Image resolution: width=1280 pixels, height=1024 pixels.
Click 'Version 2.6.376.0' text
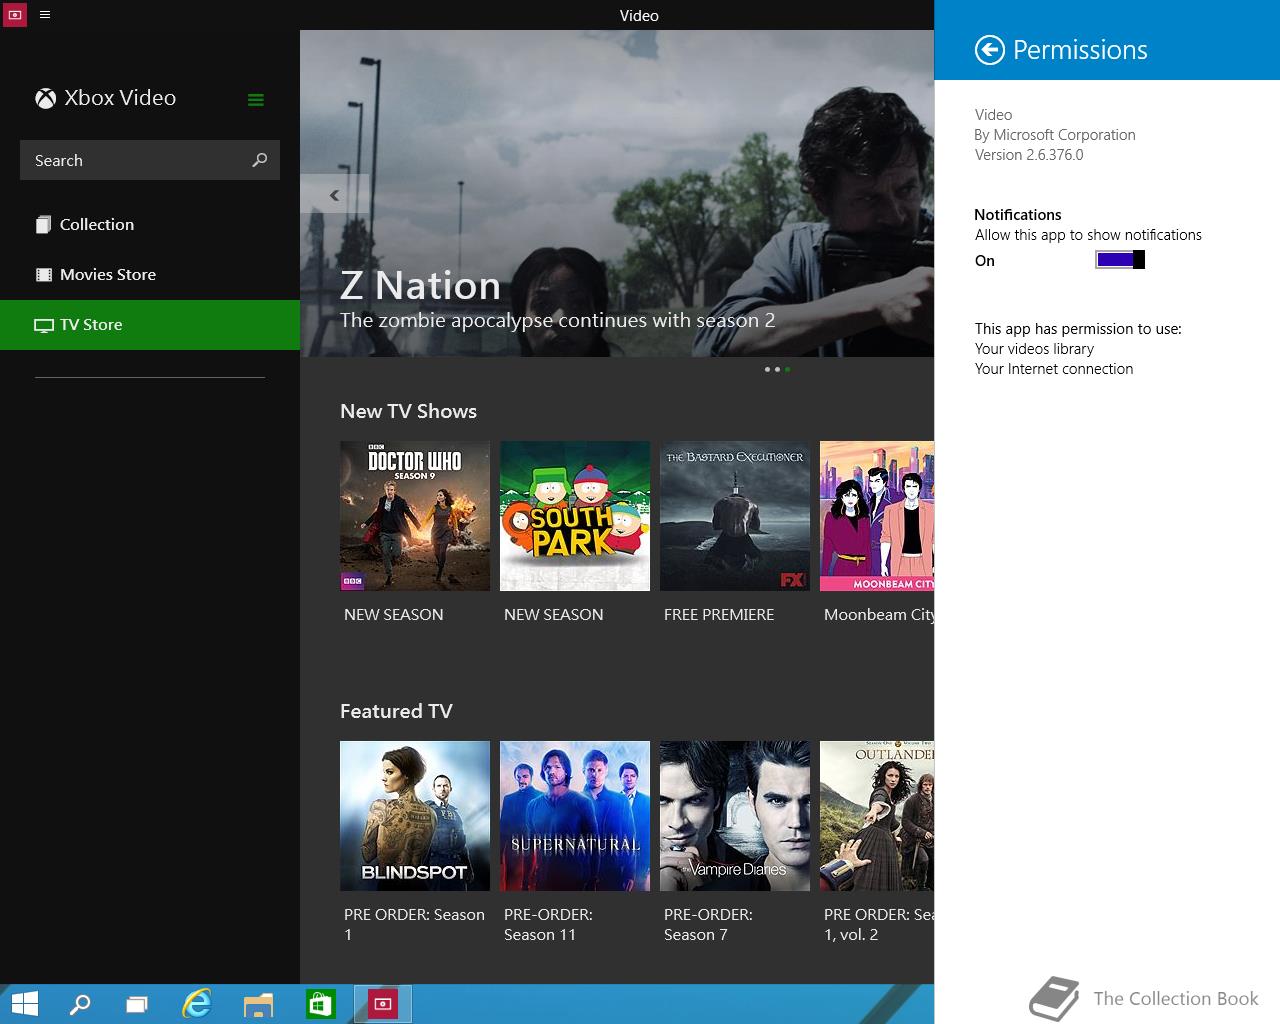(1029, 154)
